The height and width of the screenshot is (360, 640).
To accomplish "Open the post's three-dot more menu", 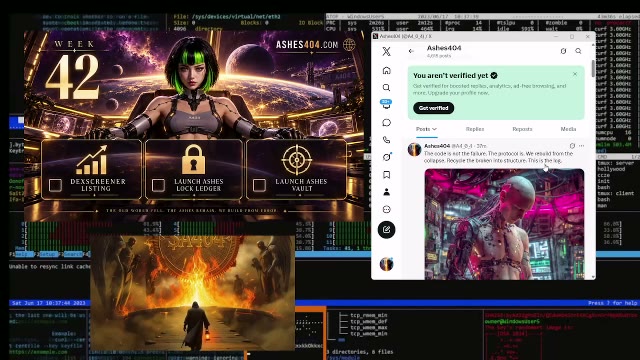I will point(581,146).
